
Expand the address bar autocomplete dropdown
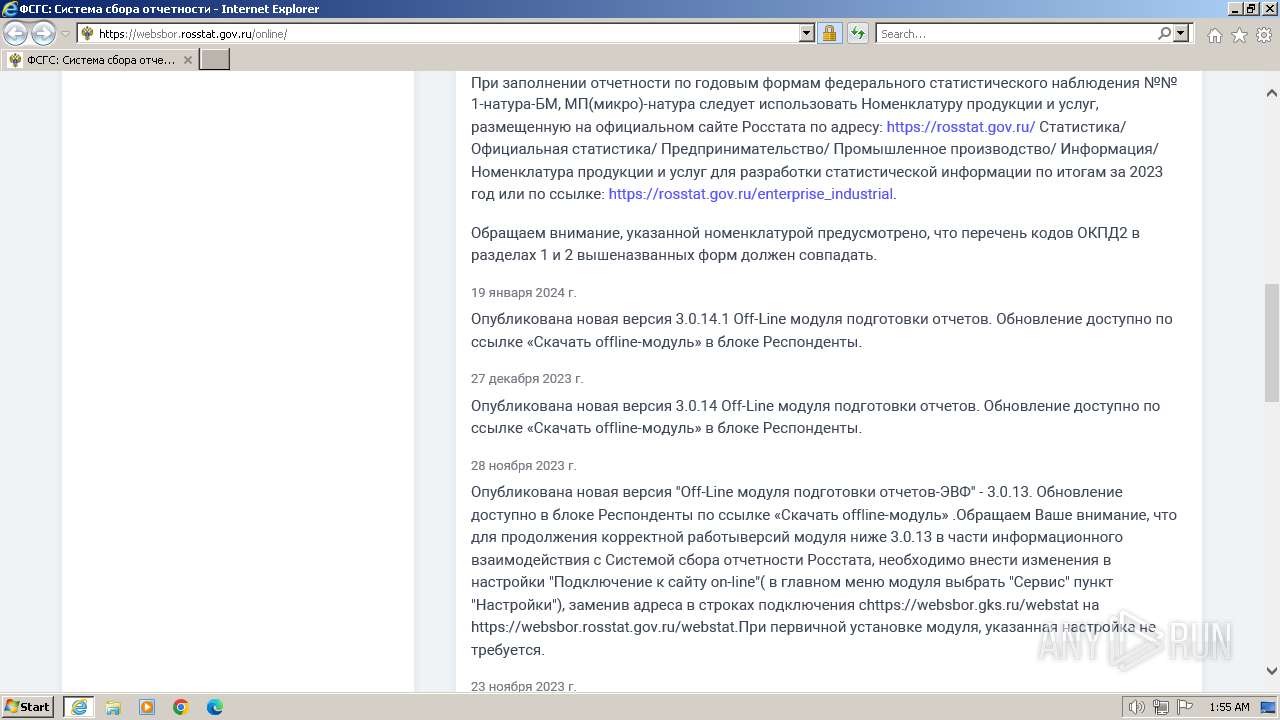pos(807,34)
